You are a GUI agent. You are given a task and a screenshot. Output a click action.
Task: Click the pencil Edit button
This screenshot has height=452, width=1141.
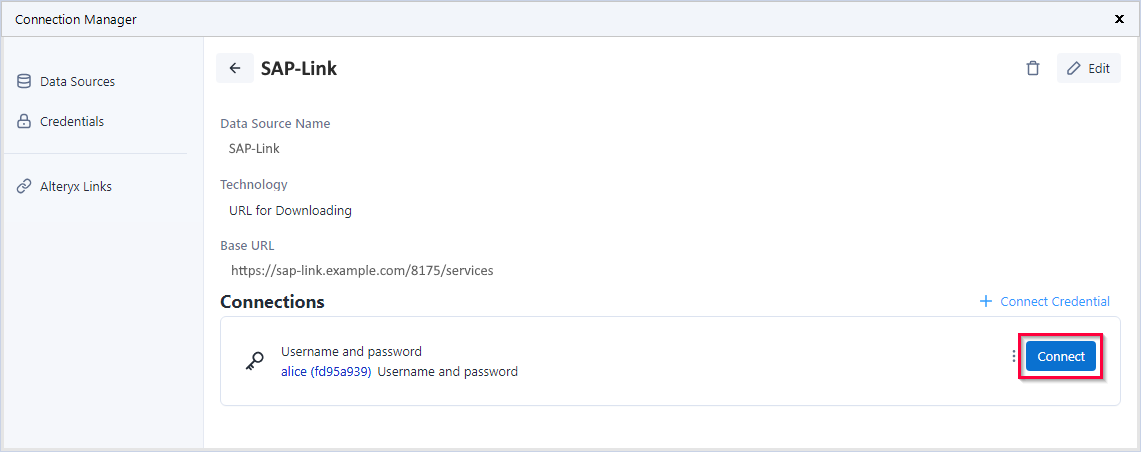point(1088,68)
